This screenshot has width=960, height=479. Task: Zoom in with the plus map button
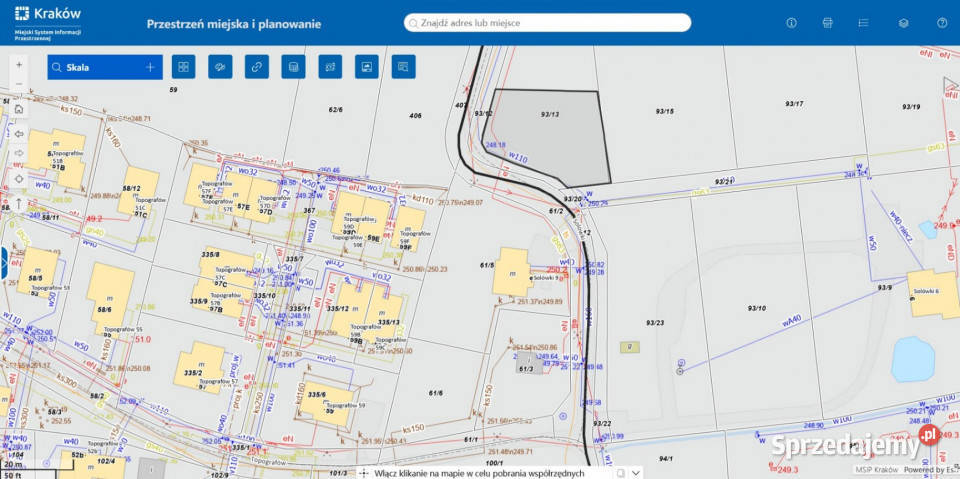point(19,64)
